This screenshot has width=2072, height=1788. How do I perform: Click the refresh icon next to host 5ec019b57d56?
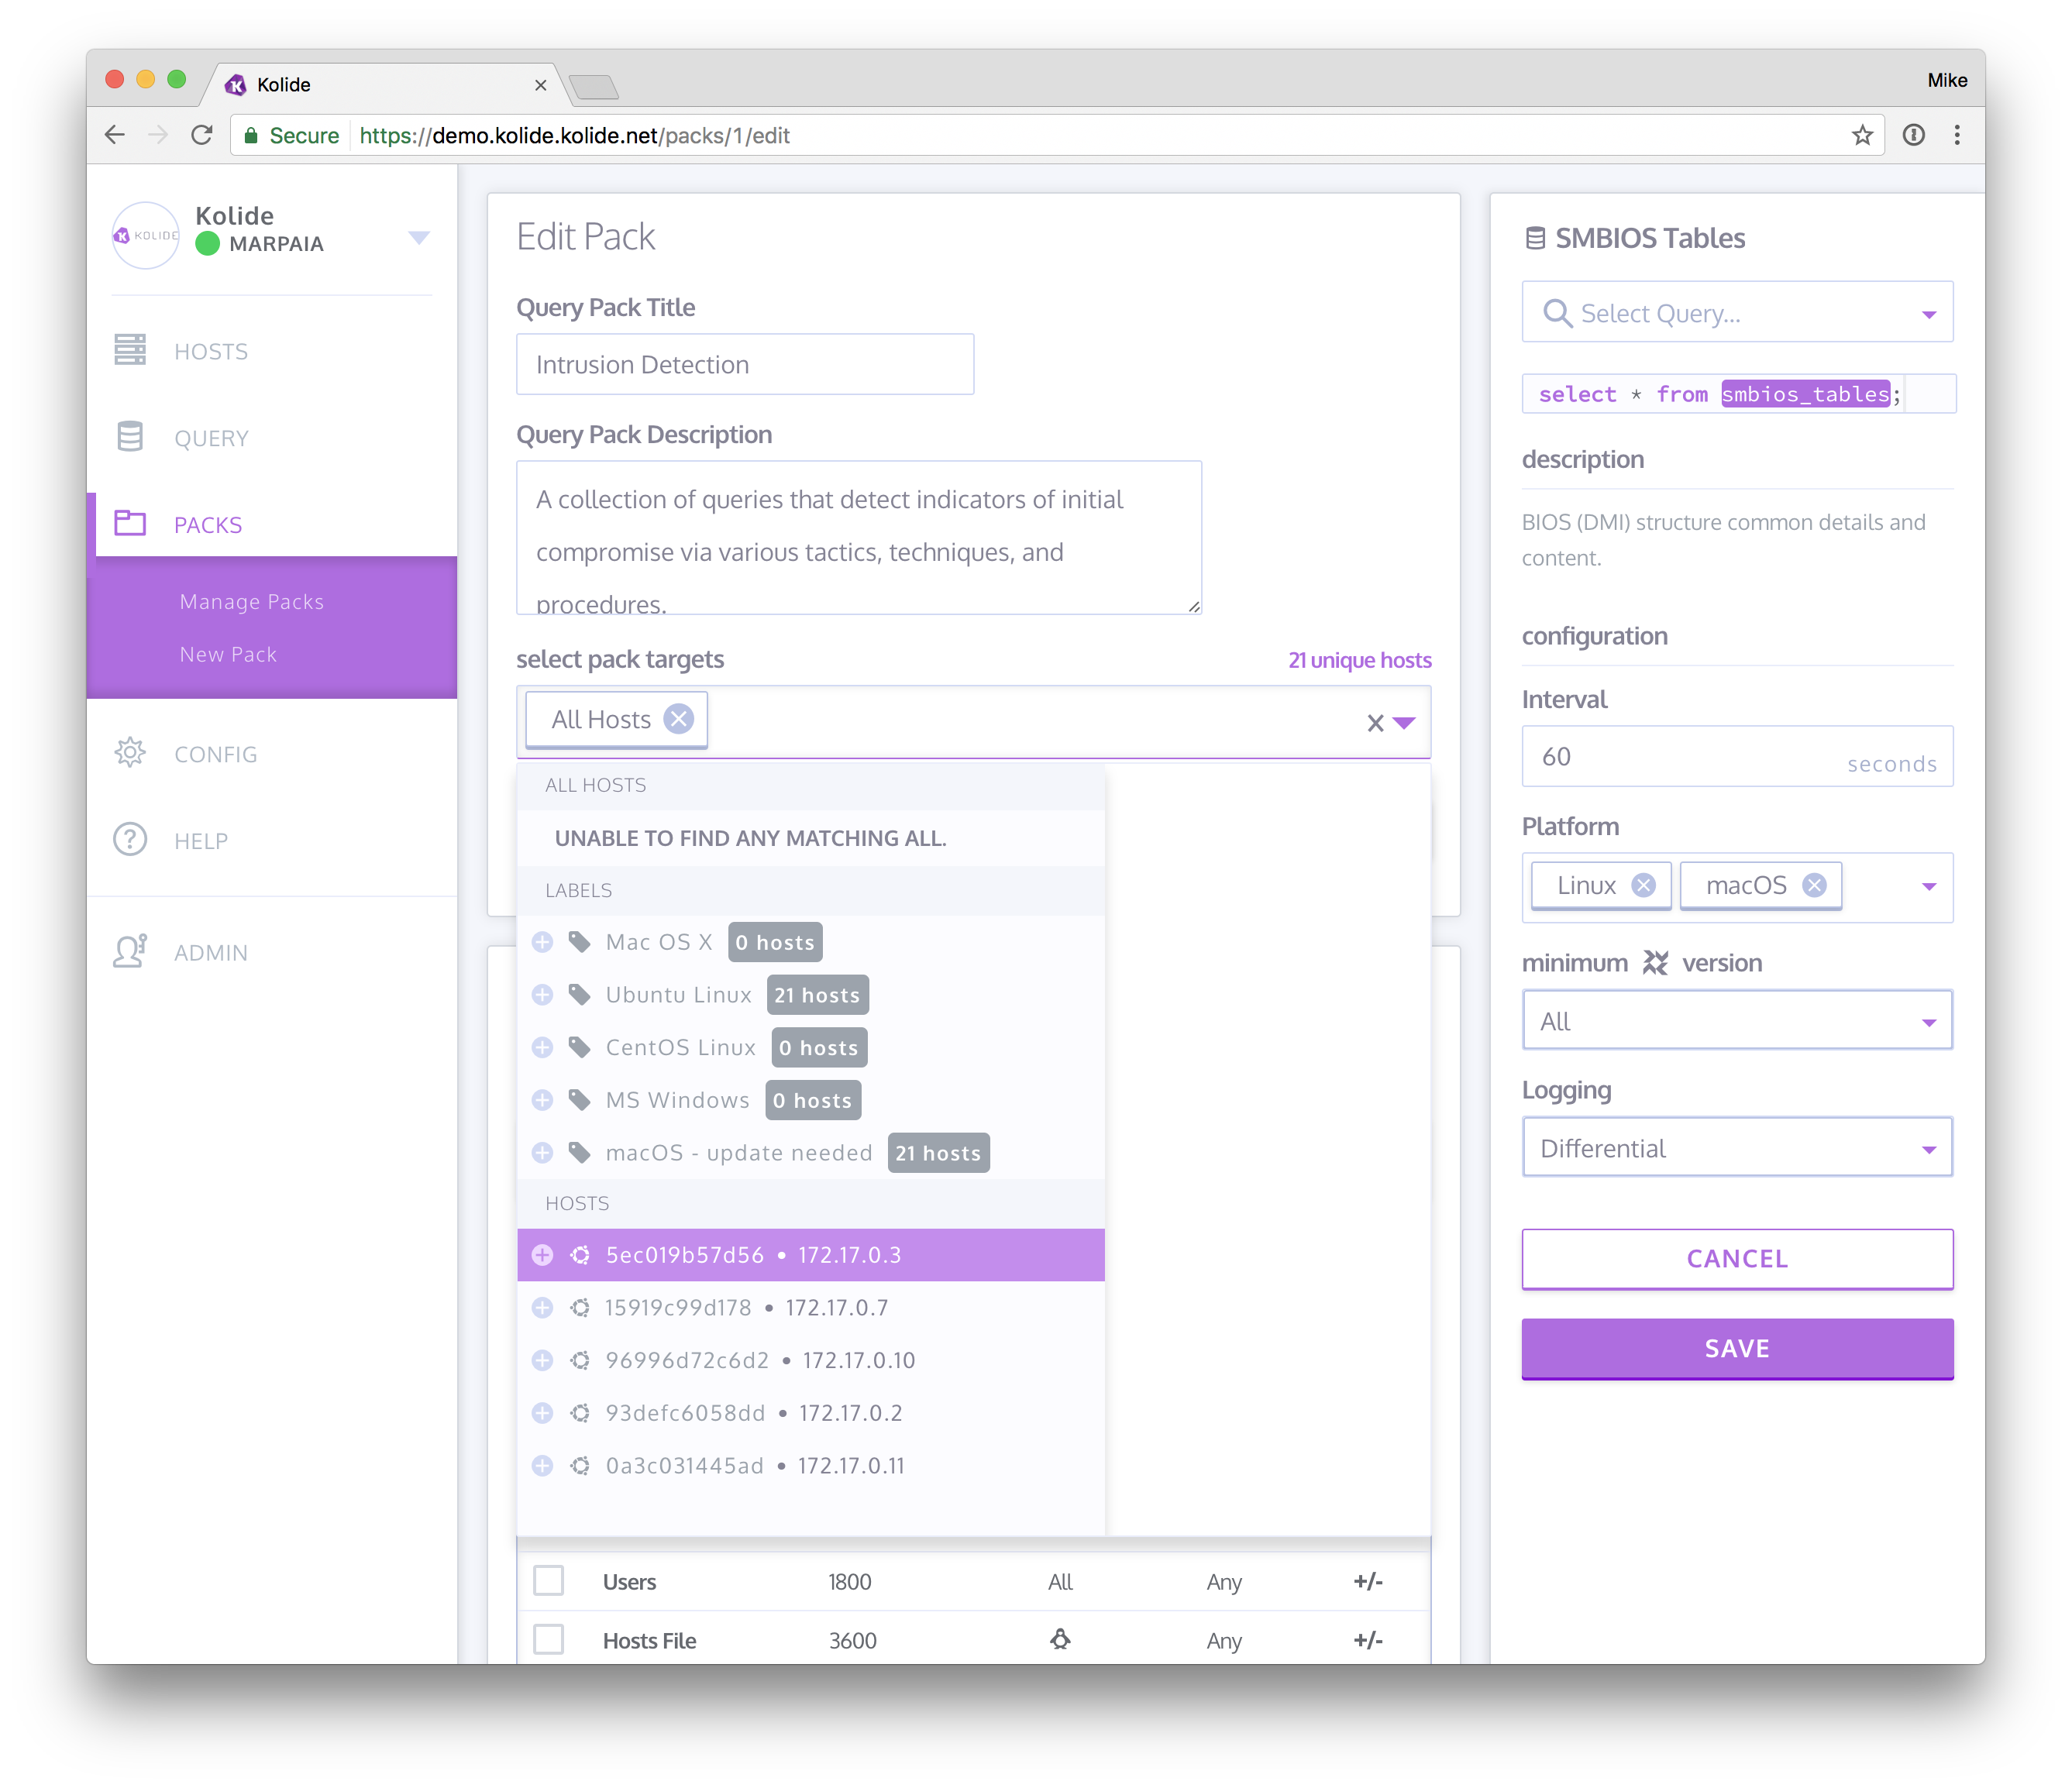[581, 1254]
